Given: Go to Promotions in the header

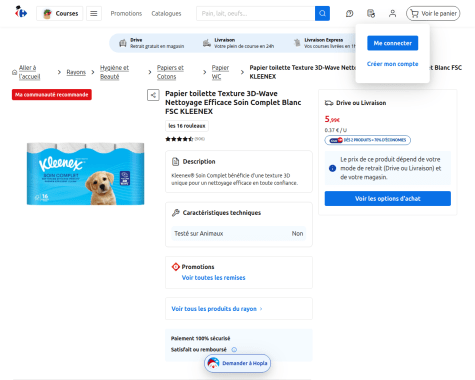Looking at the screenshot, I should pyautogui.click(x=126, y=13).
